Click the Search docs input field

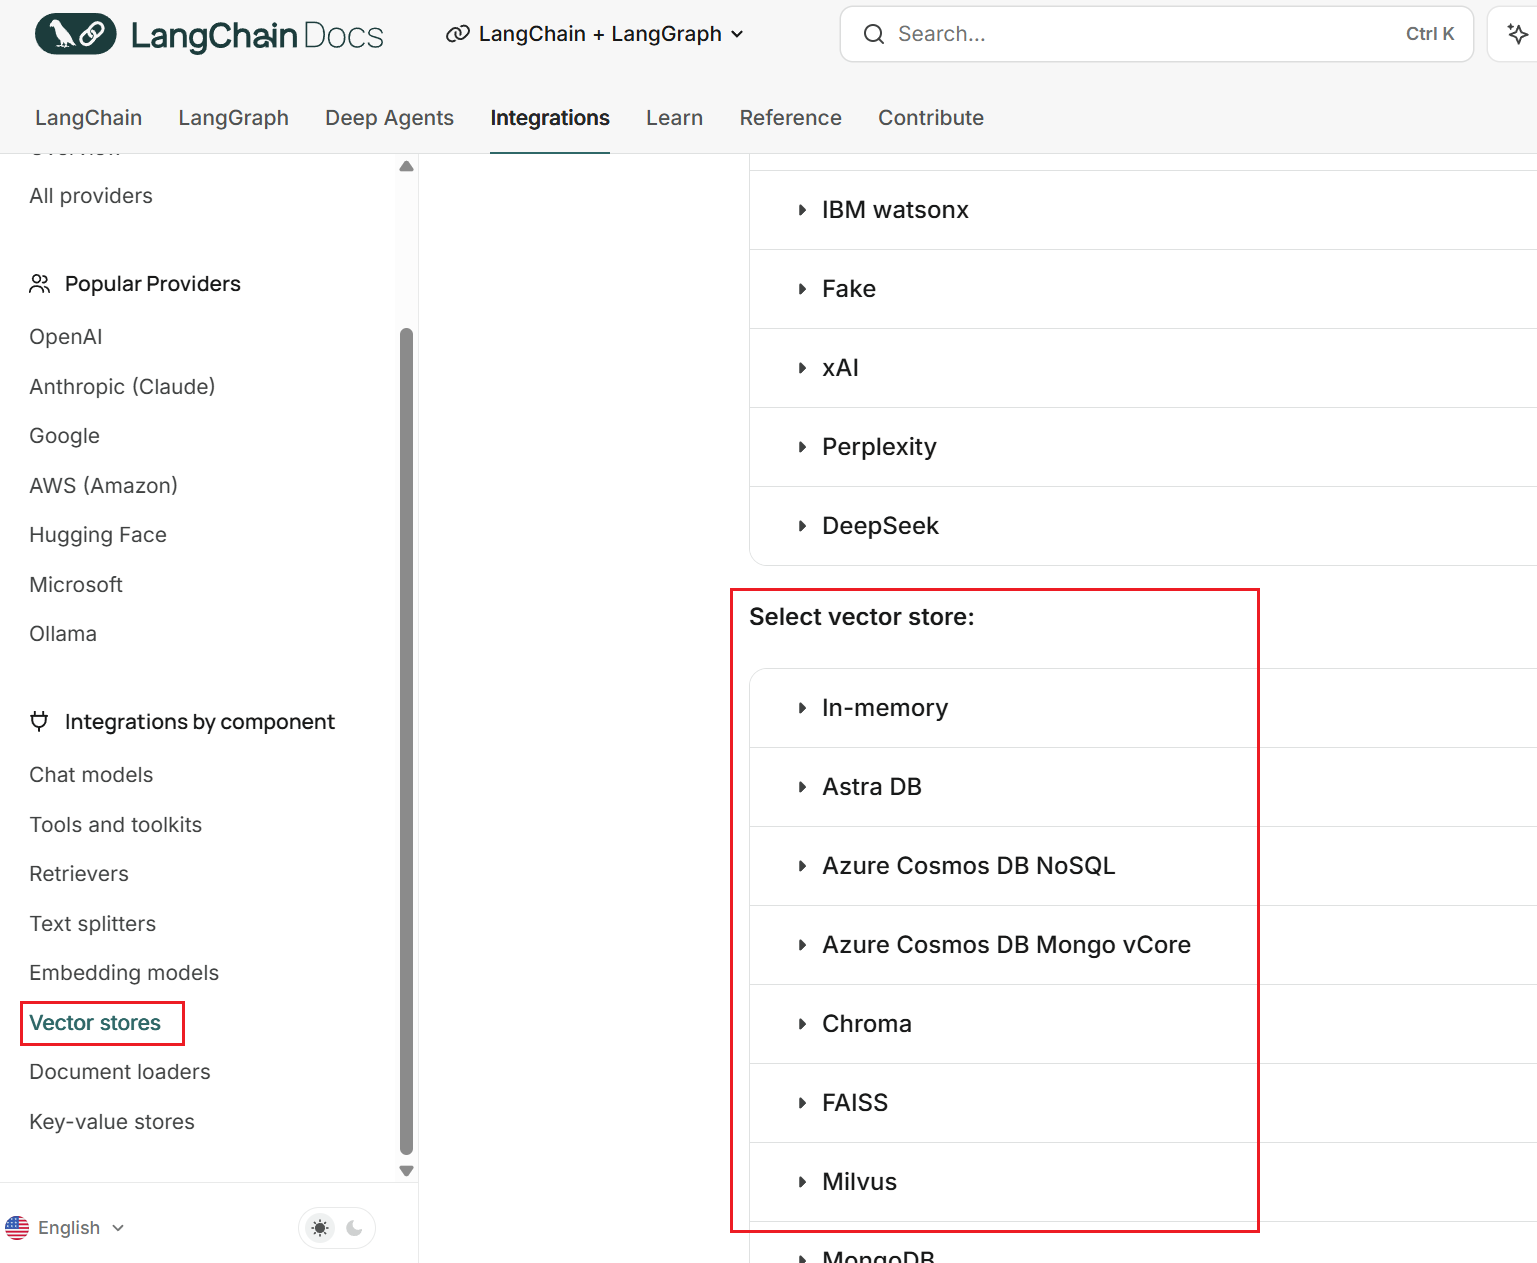click(1157, 34)
